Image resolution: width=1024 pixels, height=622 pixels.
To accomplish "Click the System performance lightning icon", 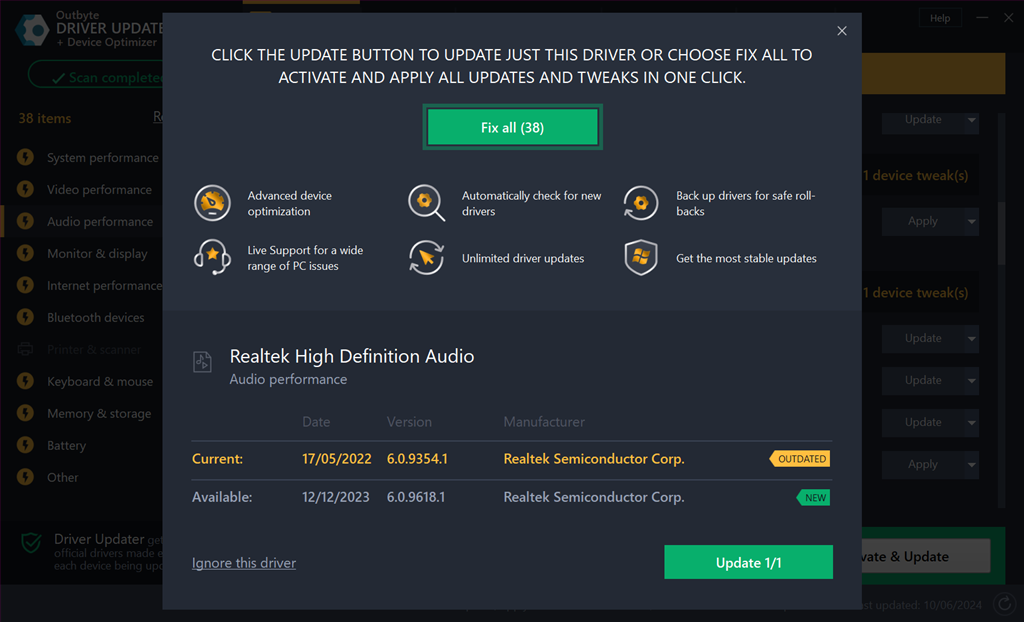I will (25, 157).
